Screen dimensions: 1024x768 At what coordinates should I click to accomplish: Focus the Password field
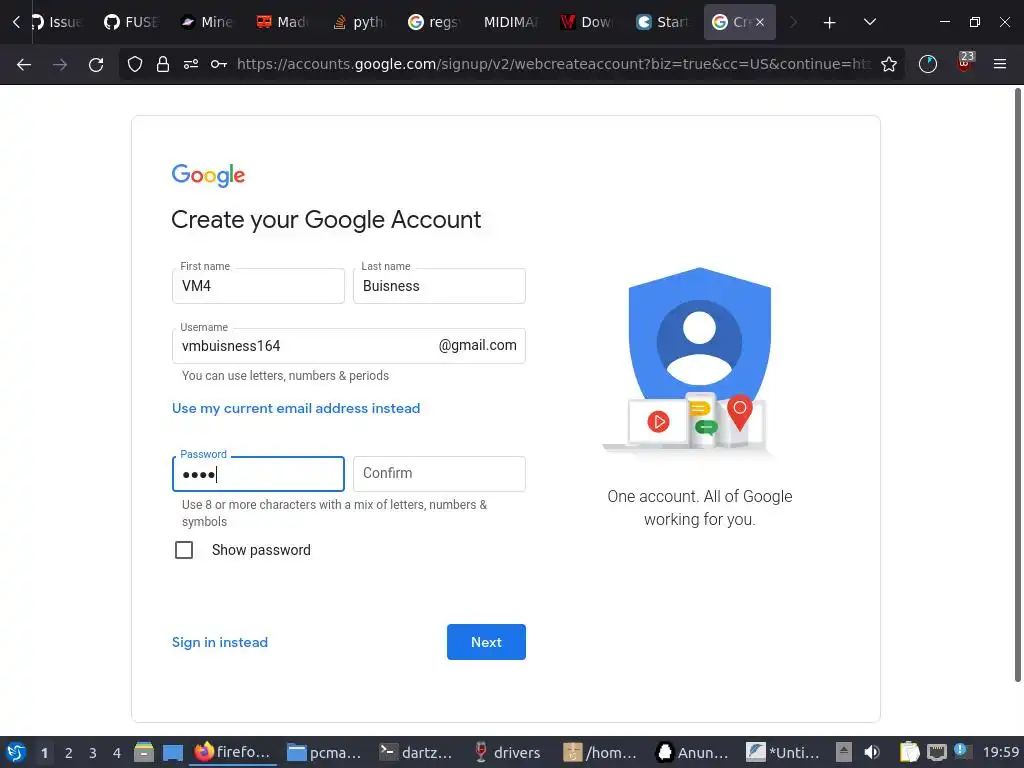[x=258, y=474]
